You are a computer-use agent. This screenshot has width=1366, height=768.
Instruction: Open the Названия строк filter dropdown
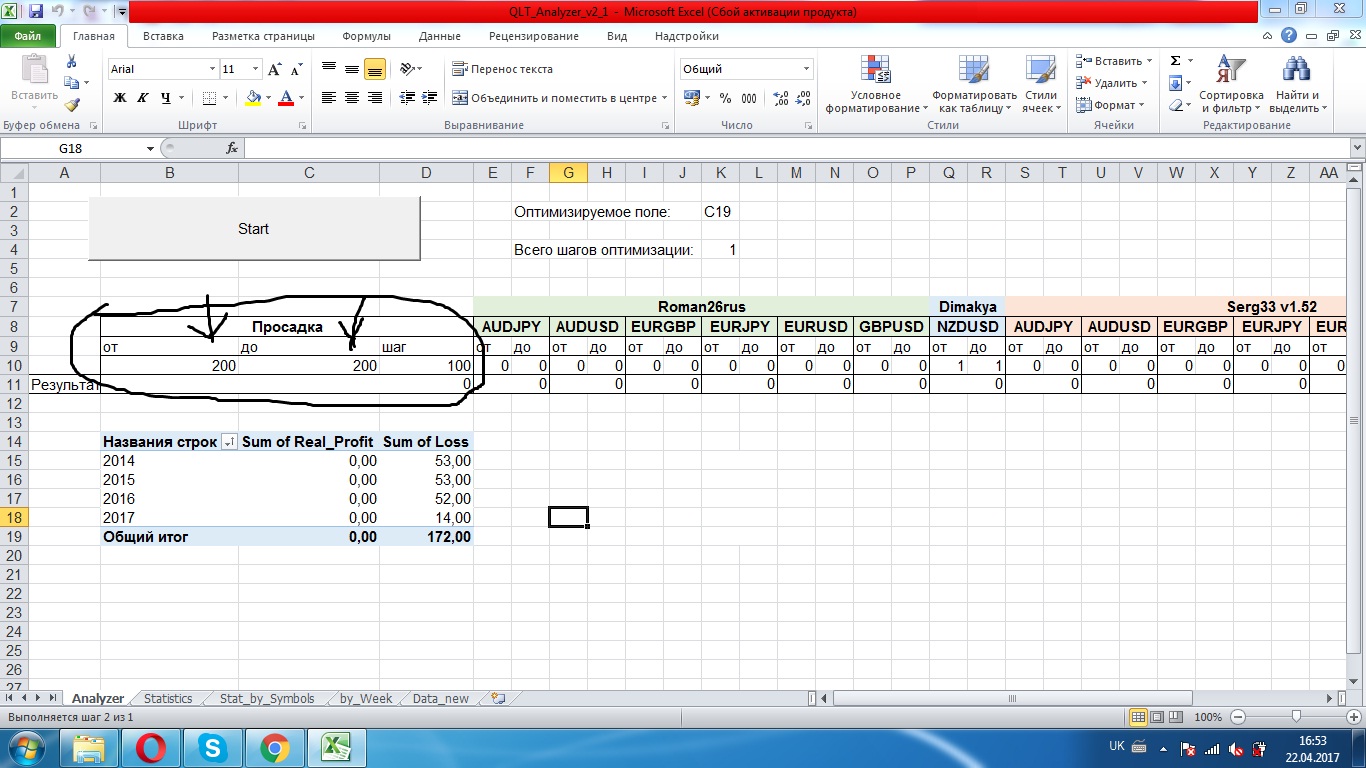click(x=229, y=442)
